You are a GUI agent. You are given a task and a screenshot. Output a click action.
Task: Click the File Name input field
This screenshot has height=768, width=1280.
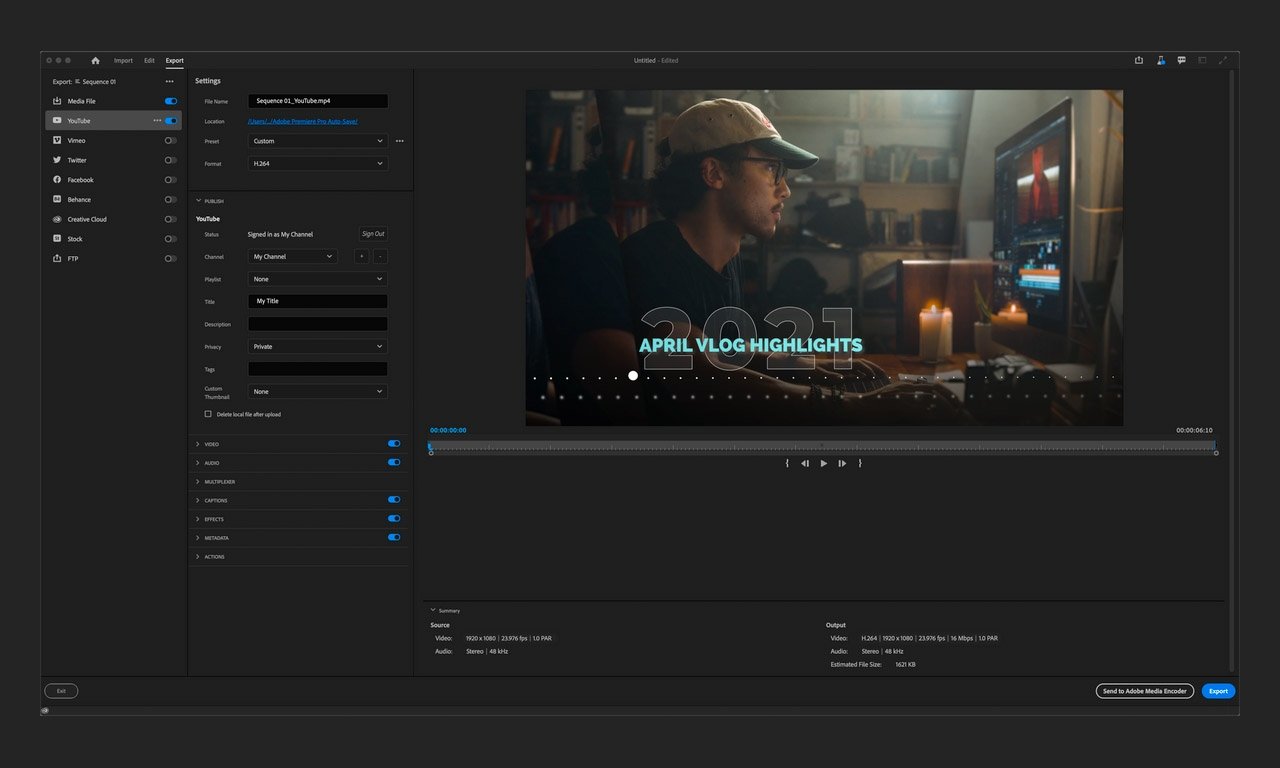point(318,101)
